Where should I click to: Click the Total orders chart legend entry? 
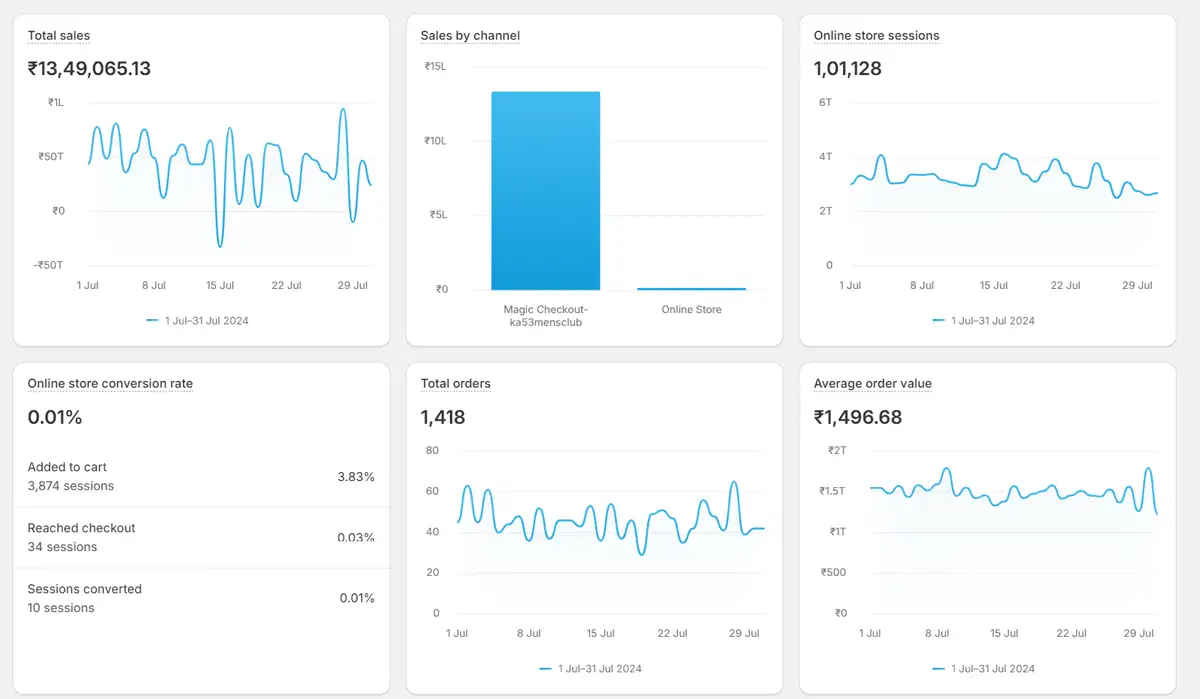click(590, 669)
